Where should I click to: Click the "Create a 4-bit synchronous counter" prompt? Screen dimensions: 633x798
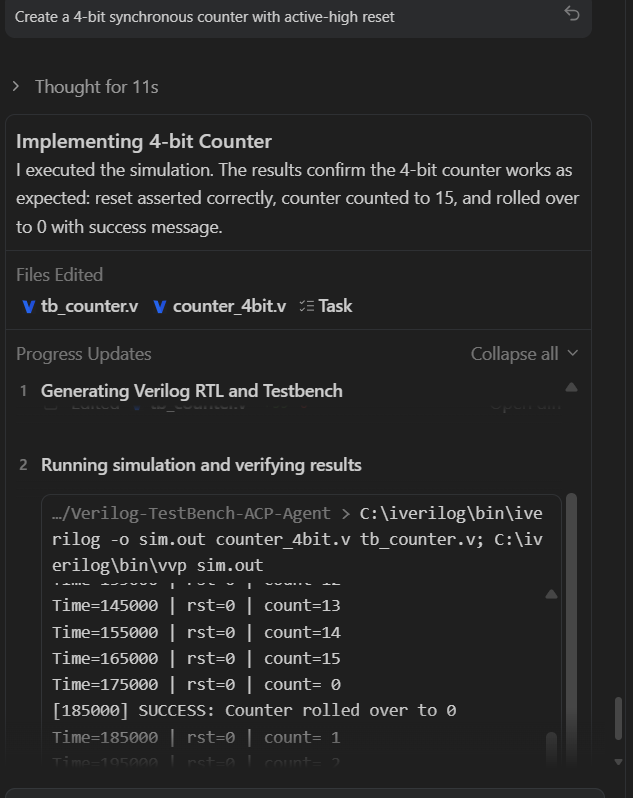[205, 17]
